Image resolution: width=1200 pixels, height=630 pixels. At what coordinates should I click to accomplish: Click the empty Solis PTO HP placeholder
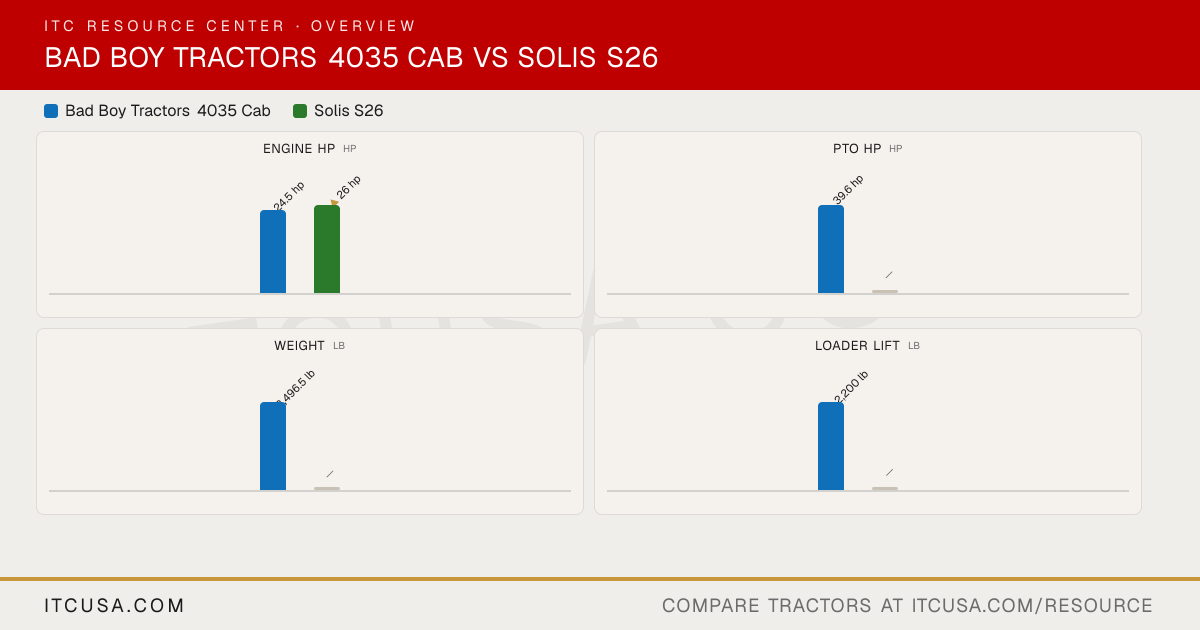[885, 291]
